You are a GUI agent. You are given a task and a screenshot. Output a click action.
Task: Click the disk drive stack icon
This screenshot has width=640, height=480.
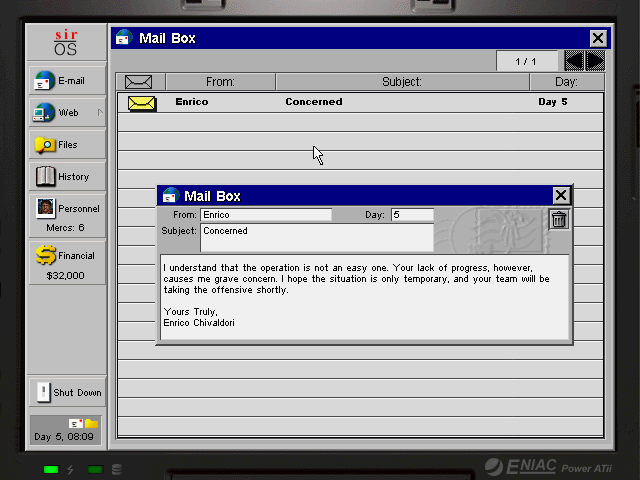(x=117, y=469)
